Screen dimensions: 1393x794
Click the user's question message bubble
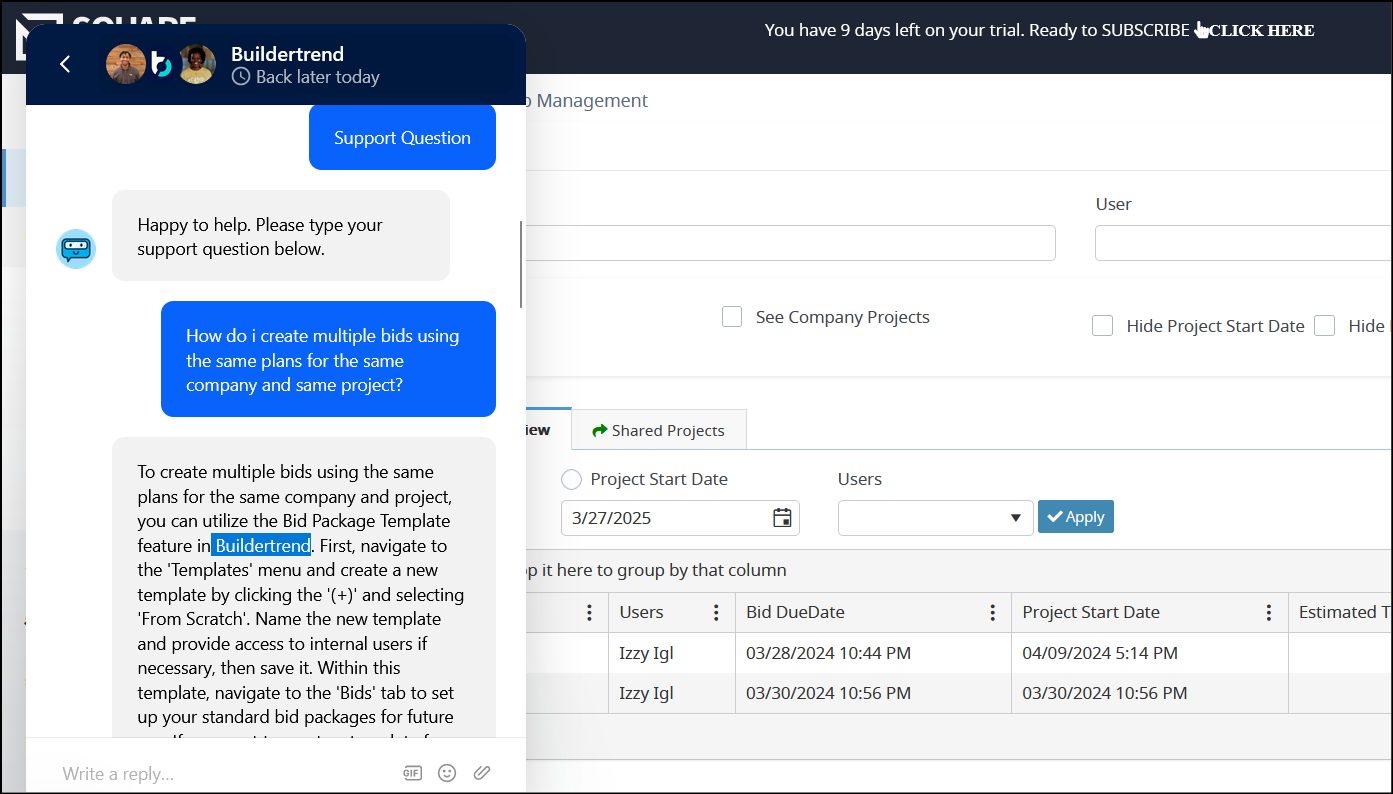[328, 359]
